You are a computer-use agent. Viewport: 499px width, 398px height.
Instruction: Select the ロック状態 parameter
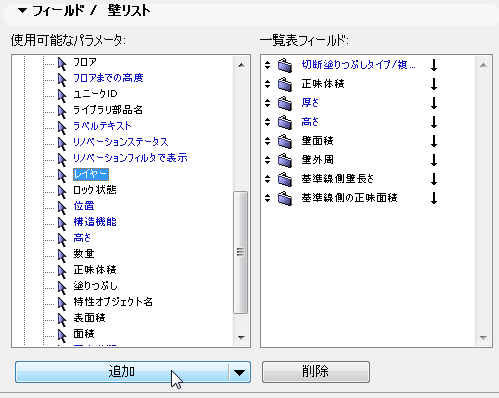click(95, 190)
